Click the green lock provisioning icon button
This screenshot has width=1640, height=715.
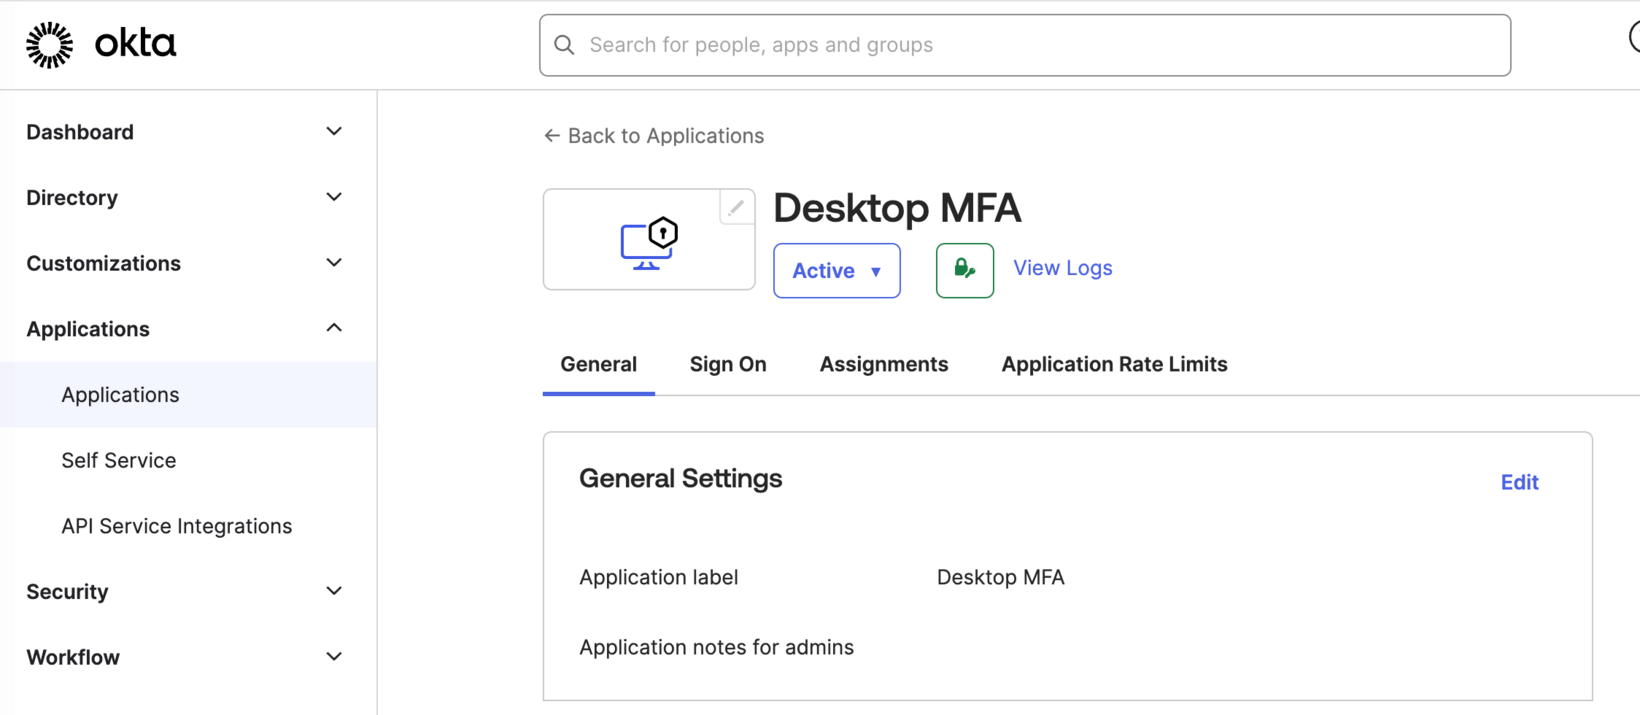964,270
